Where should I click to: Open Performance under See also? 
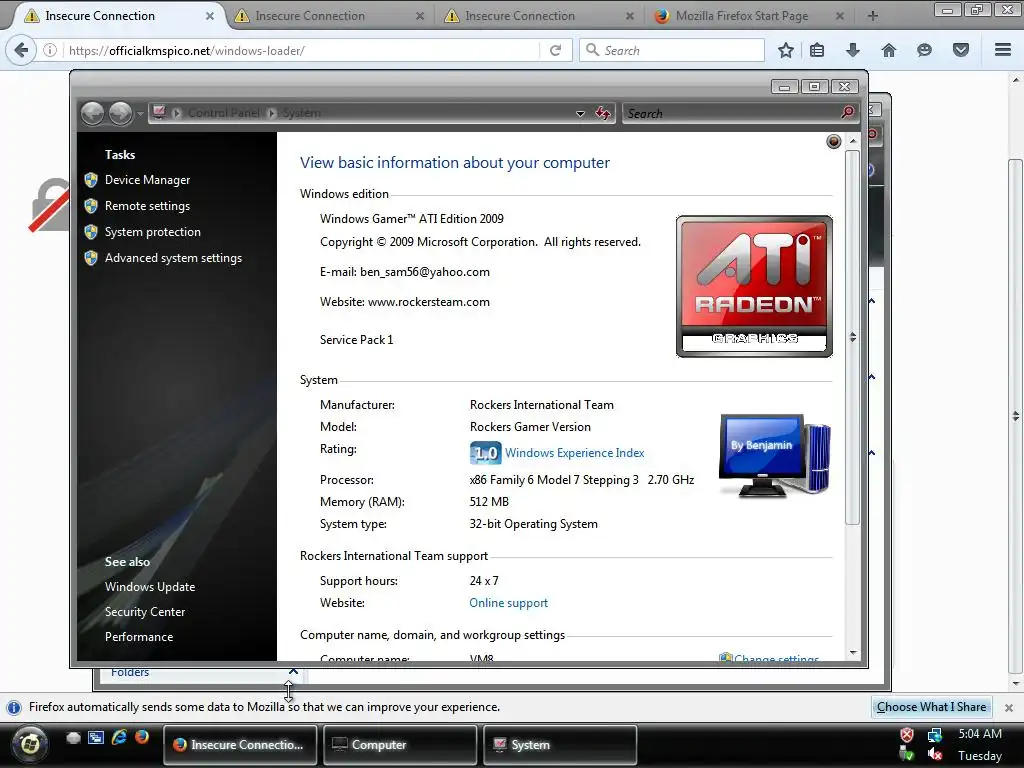tap(139, 637)
